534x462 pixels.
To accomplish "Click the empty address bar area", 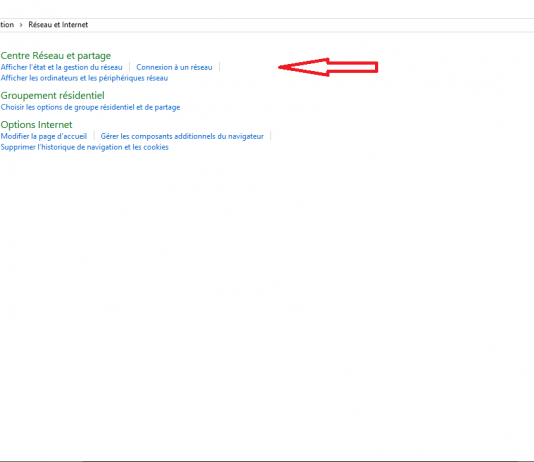I will tap(307, 25).
